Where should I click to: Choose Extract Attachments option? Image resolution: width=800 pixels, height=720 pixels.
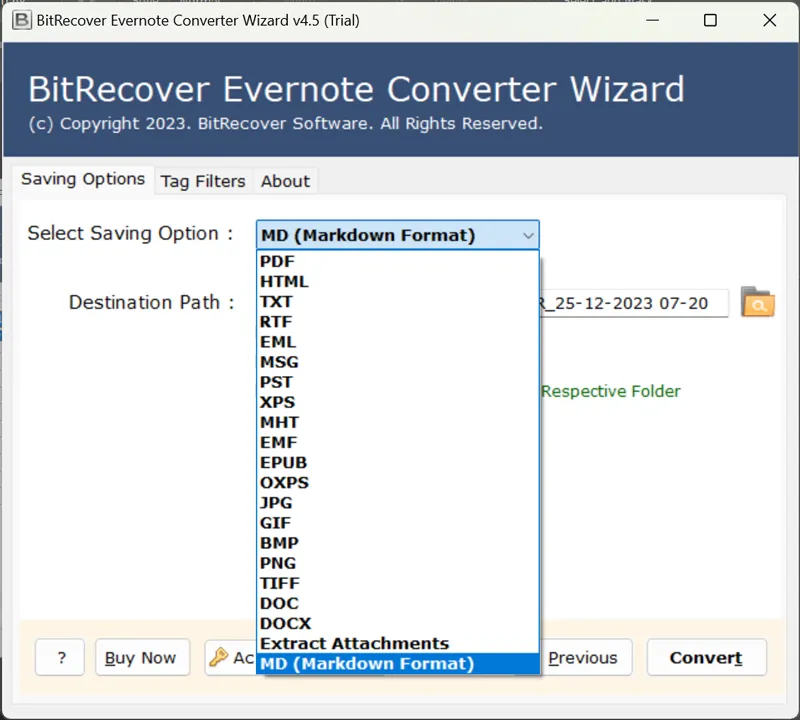click(397, 643)
